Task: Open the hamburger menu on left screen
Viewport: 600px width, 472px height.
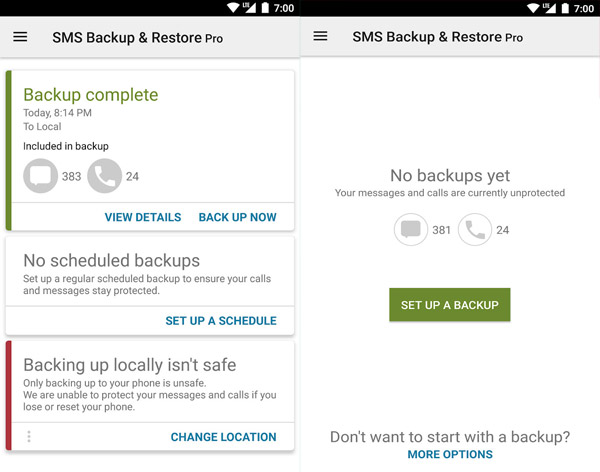Action: [x=20, y=37]
